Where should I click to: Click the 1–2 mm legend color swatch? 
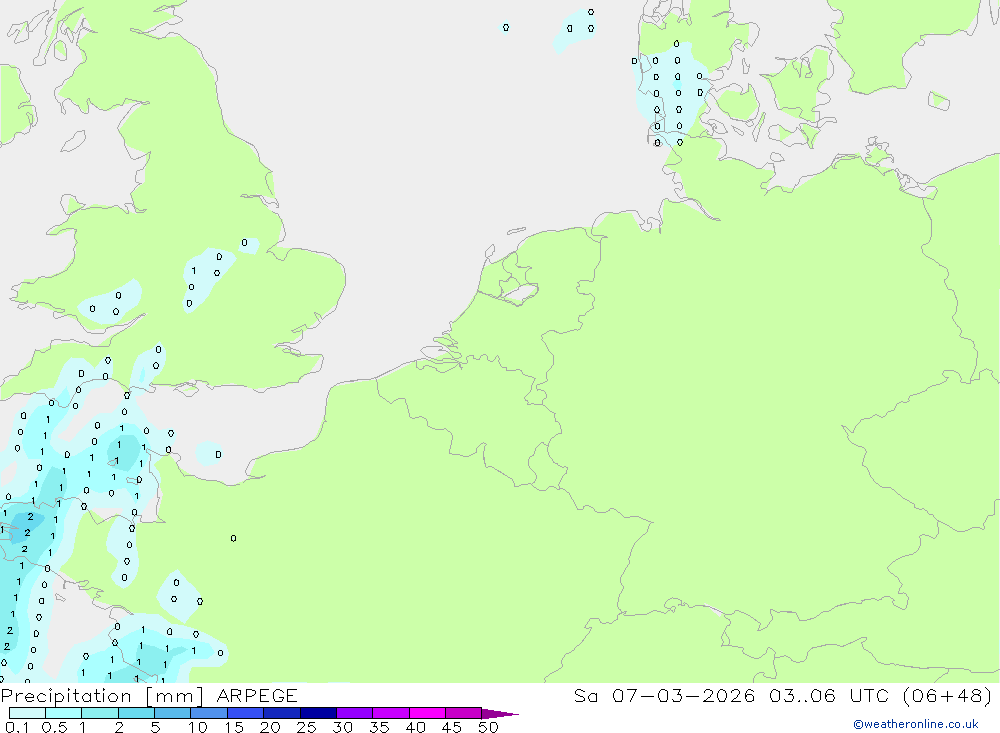pos(100,713)
